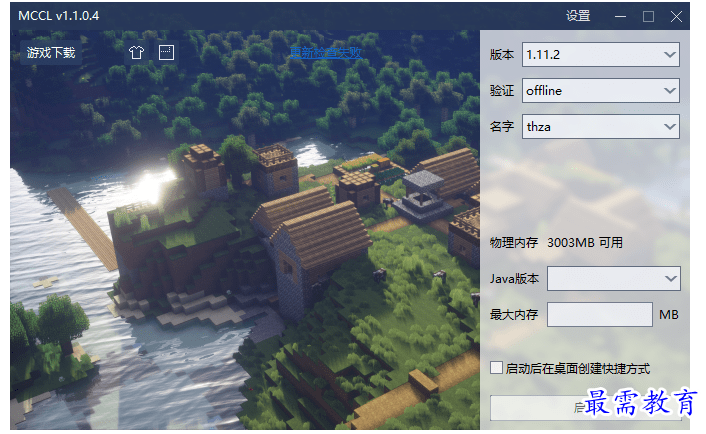
Task: Open the skin (shirt) icon
Action: pos(136,53)
